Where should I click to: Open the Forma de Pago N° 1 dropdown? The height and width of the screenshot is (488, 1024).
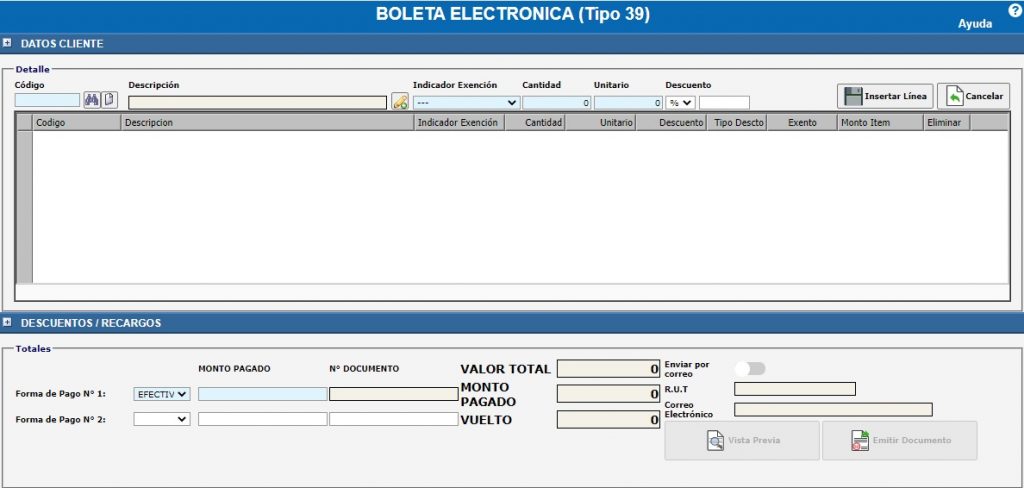(x=162, y=394)
